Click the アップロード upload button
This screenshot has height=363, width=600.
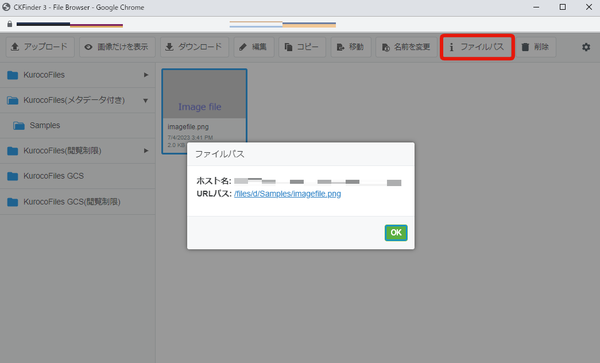point(40,47)
